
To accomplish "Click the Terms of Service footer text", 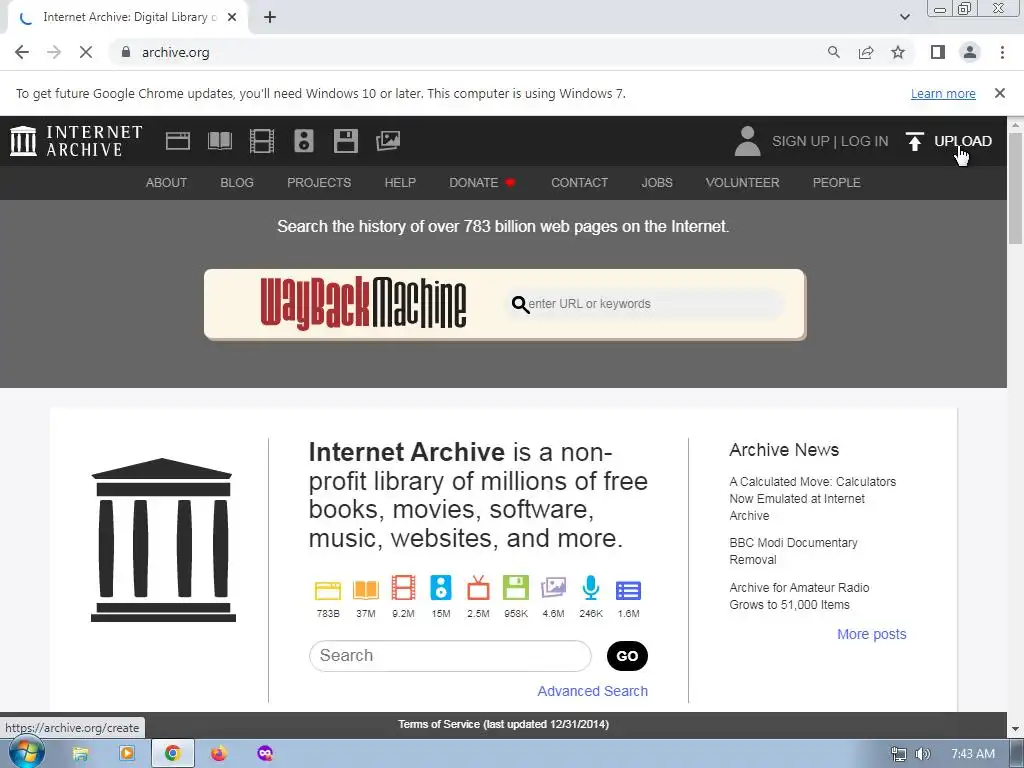I will click(504, 724).
